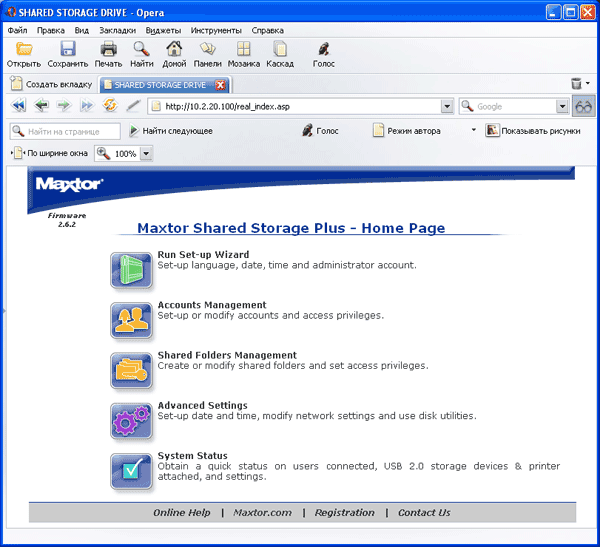Focus the Найти на странице field

tap(65, 131)
